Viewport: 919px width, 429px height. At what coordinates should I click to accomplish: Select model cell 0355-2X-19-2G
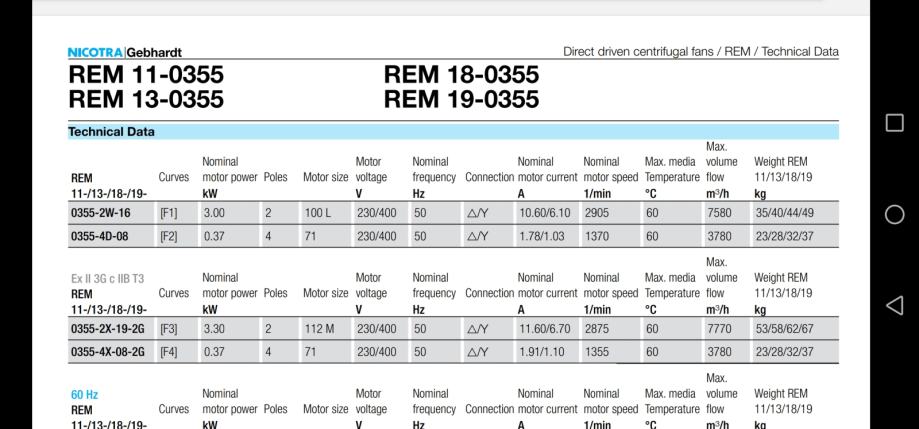click(x=107, y=329)
